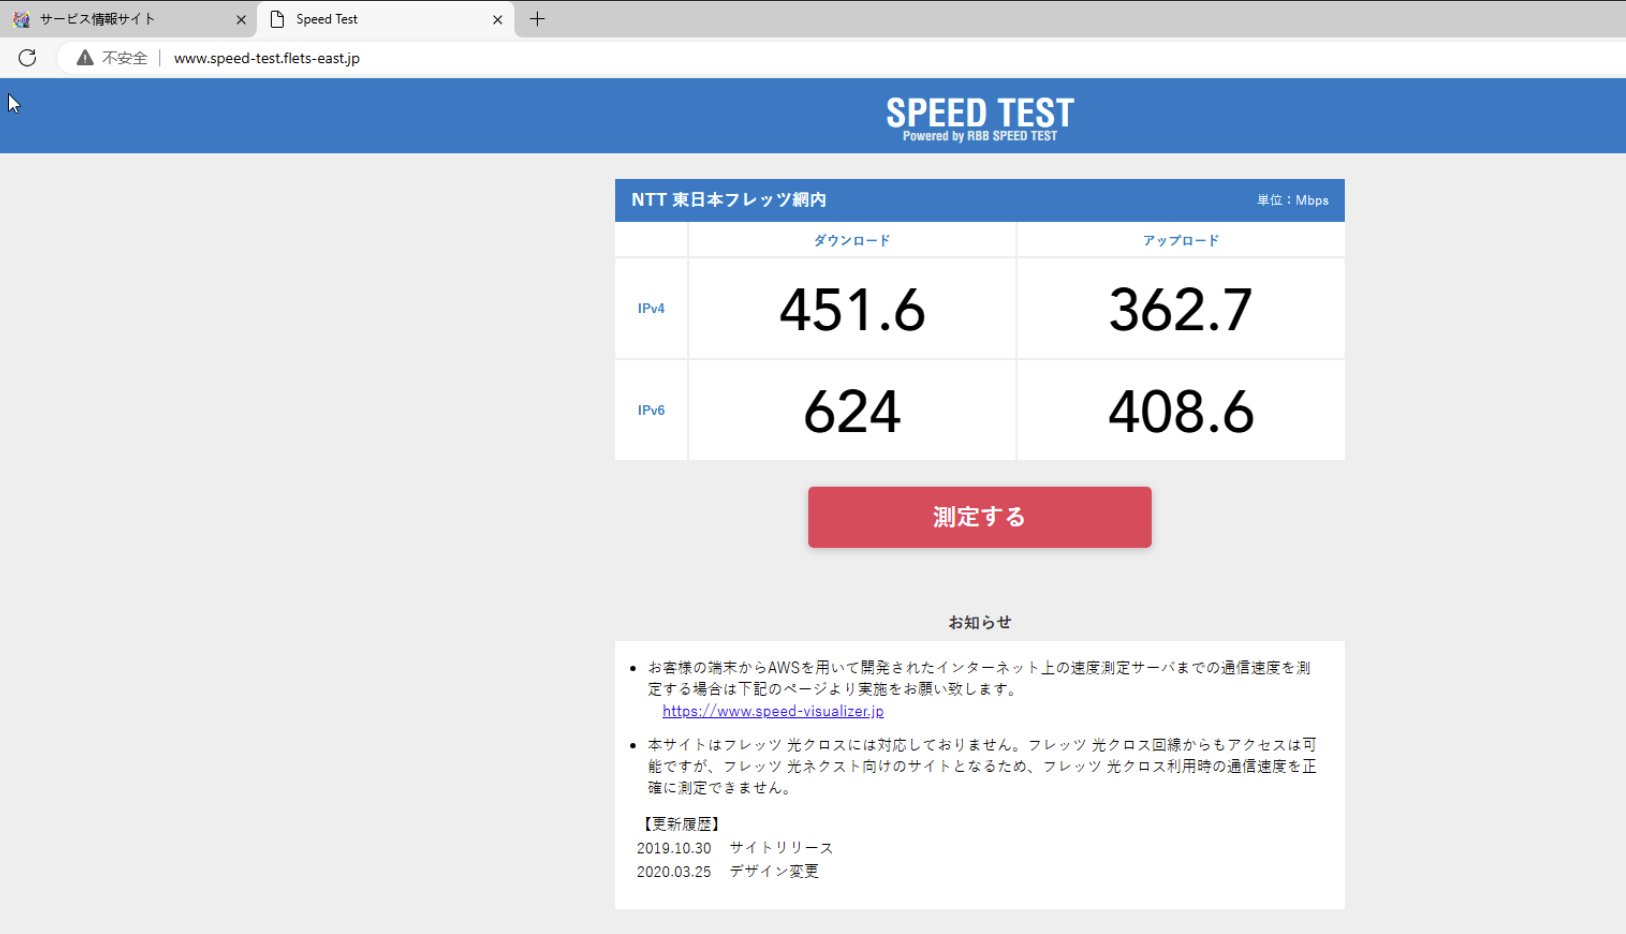Click the ダウンロード column header
The width and height of the screenshot is (1626, 934).
(852, 240)
